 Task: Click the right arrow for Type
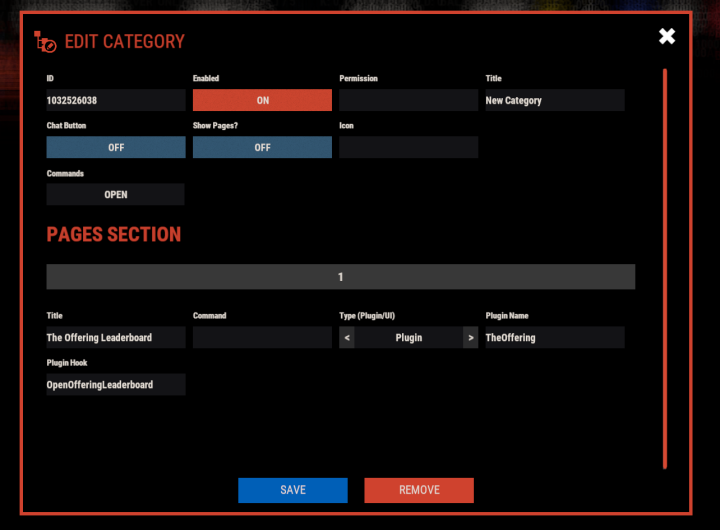(470, 338)
